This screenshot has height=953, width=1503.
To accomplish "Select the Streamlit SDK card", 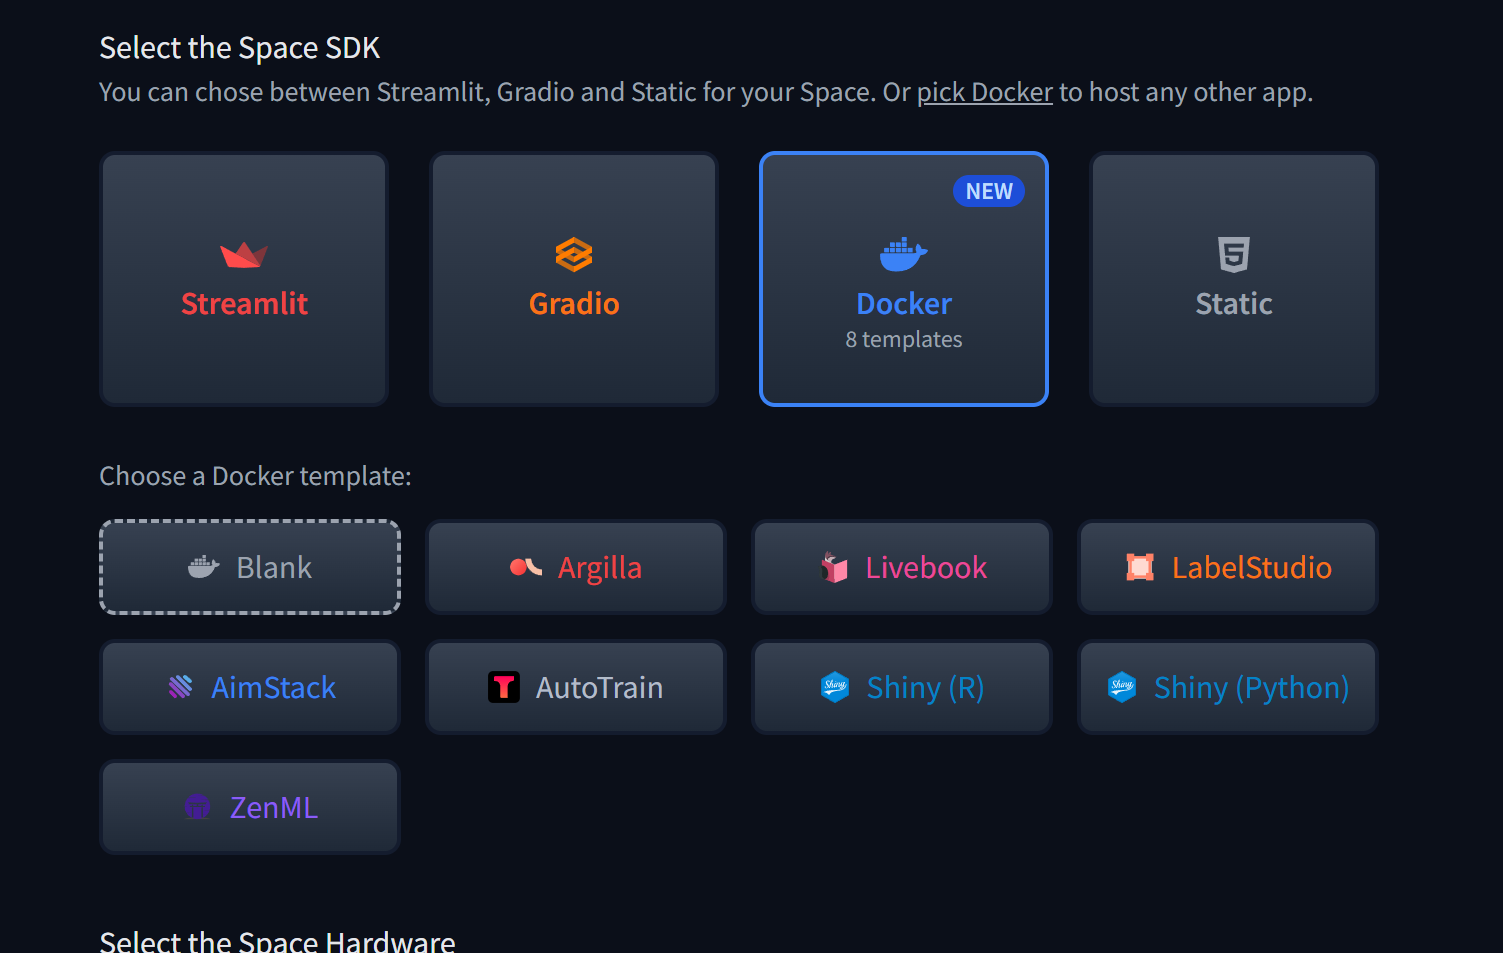I will pyautogui.click(x=244, y=279).
